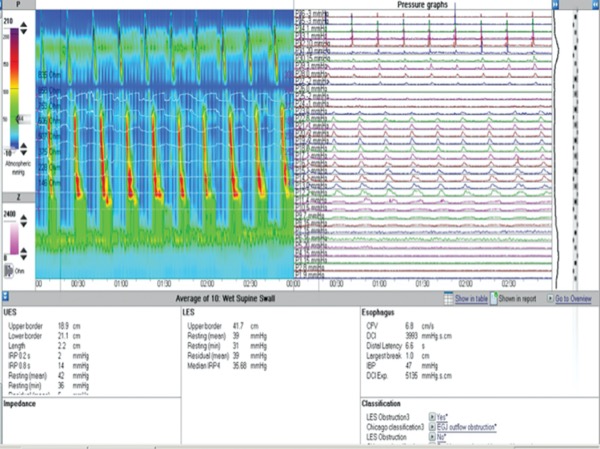Click the Ohm impedance icon
This screenshot has width=600, height=449.
pos(8,271)
